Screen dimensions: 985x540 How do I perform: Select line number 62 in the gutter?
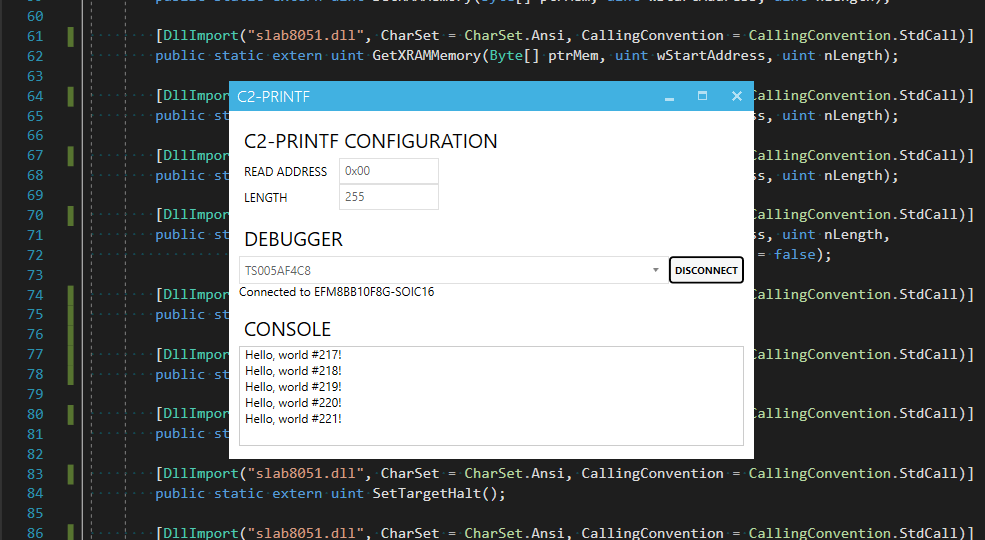(35, 55)
